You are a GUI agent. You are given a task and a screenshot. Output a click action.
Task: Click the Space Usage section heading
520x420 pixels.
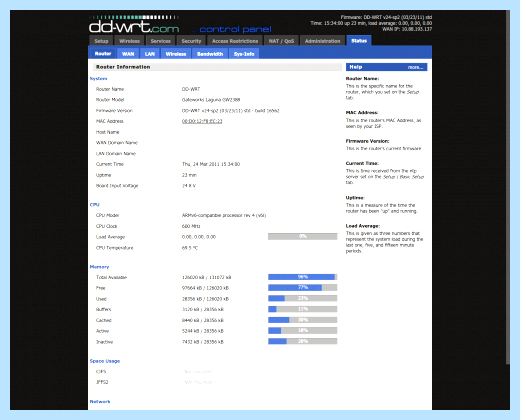click(105, 361)
